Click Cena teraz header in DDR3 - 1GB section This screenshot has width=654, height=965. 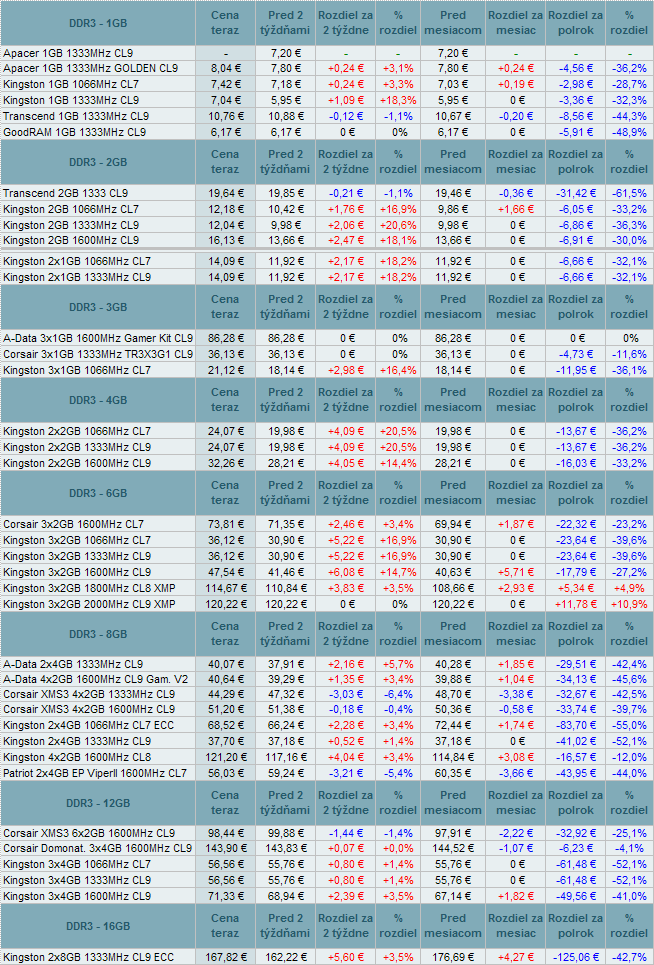225,23
